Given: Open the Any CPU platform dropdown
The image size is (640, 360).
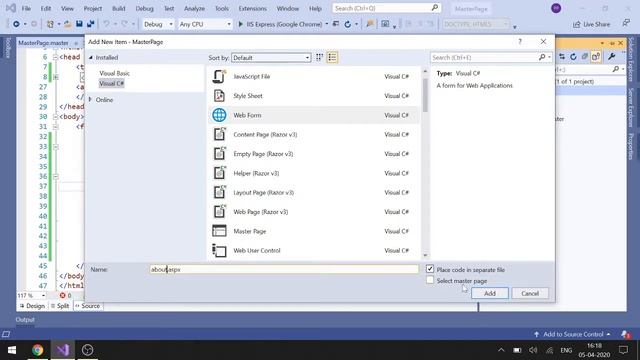Looking at the screenshot, I should click(205, 24).
